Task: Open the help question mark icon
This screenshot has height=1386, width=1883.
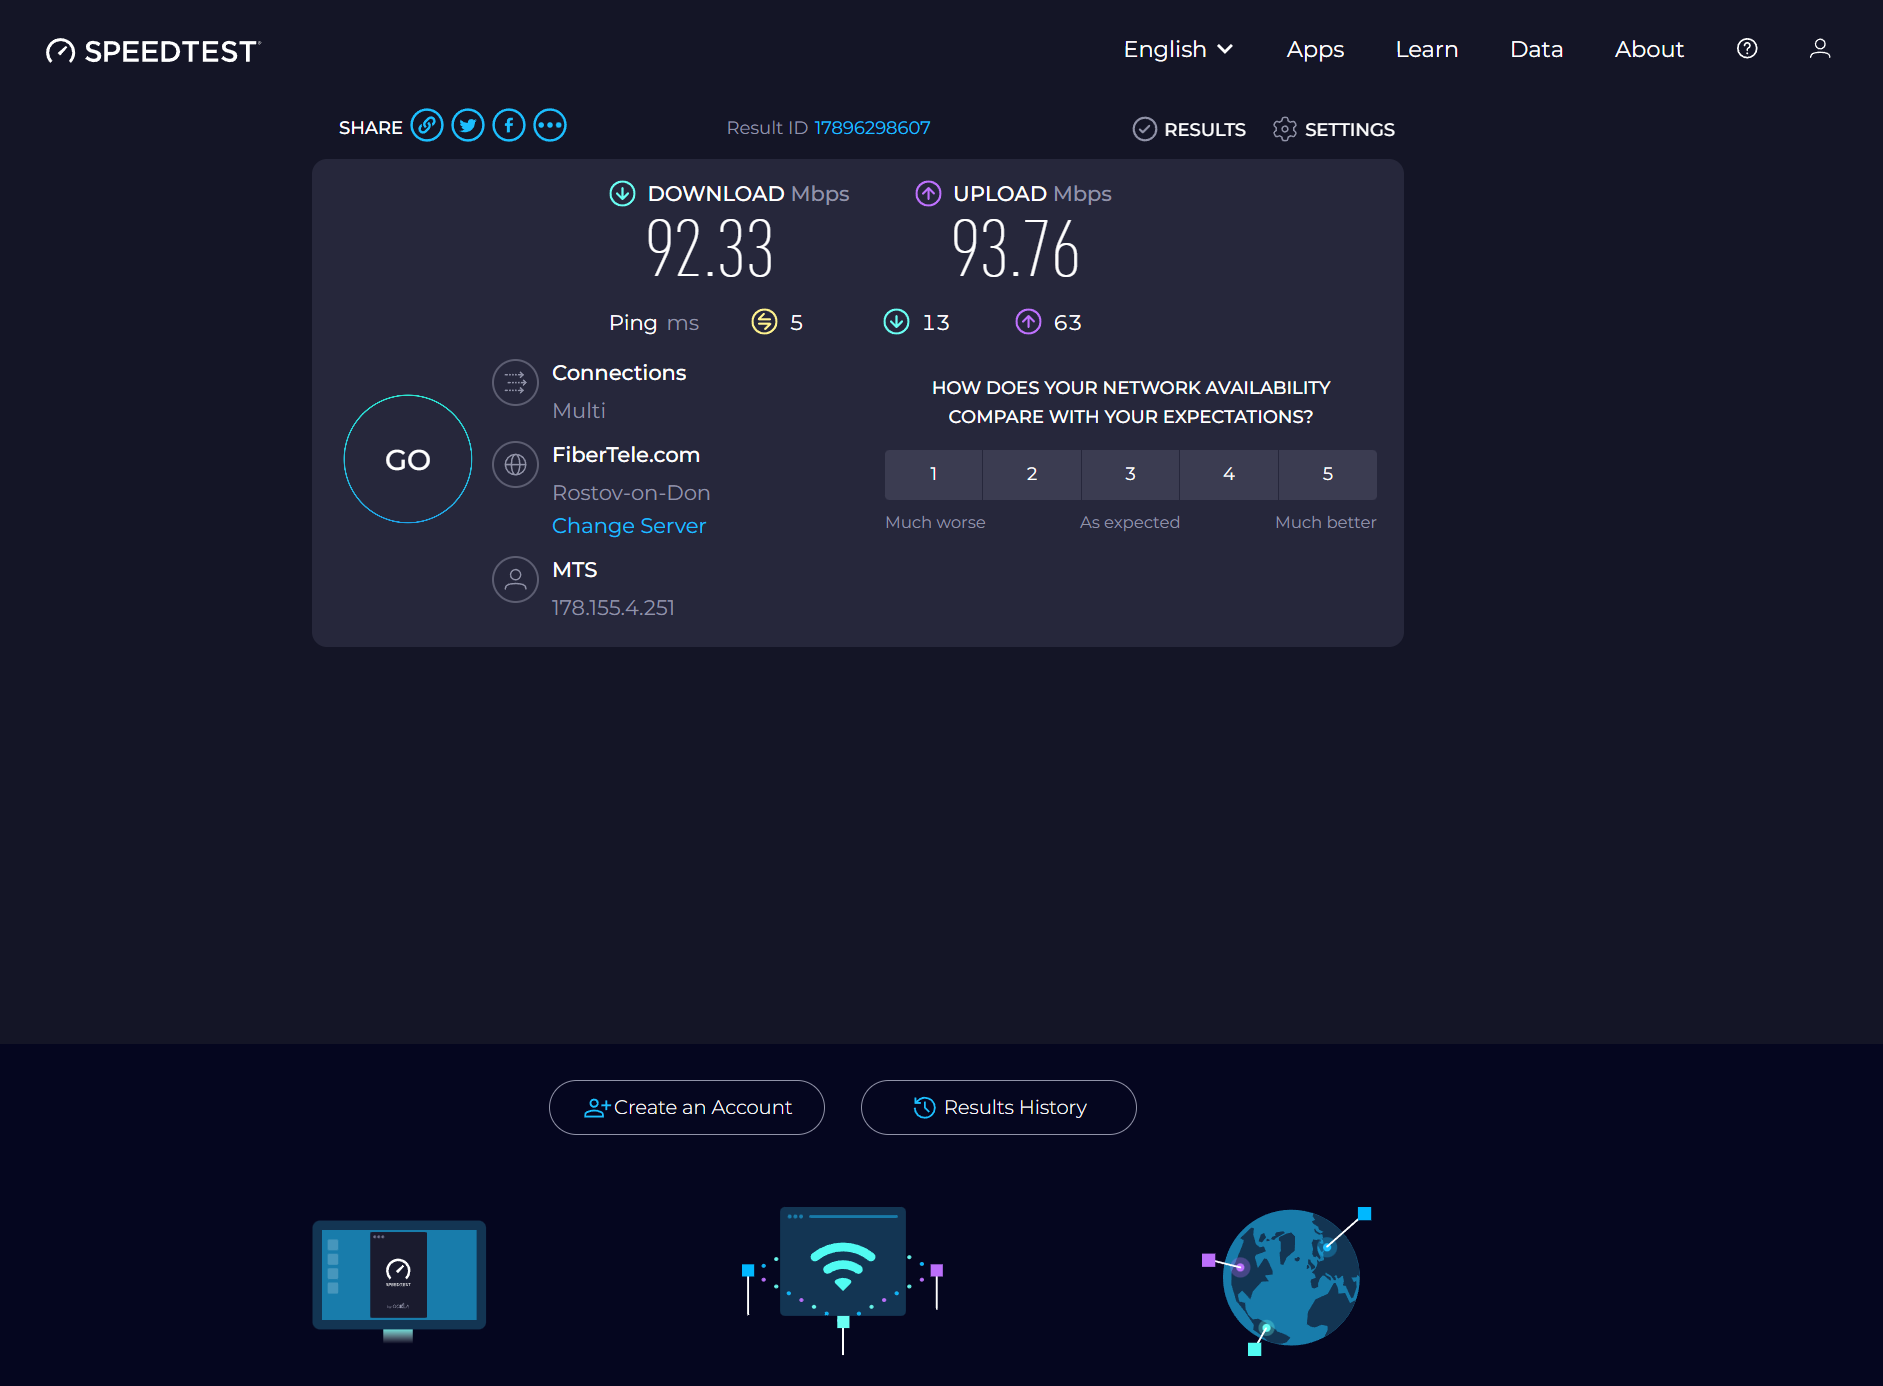Action: pos(1747,49)
